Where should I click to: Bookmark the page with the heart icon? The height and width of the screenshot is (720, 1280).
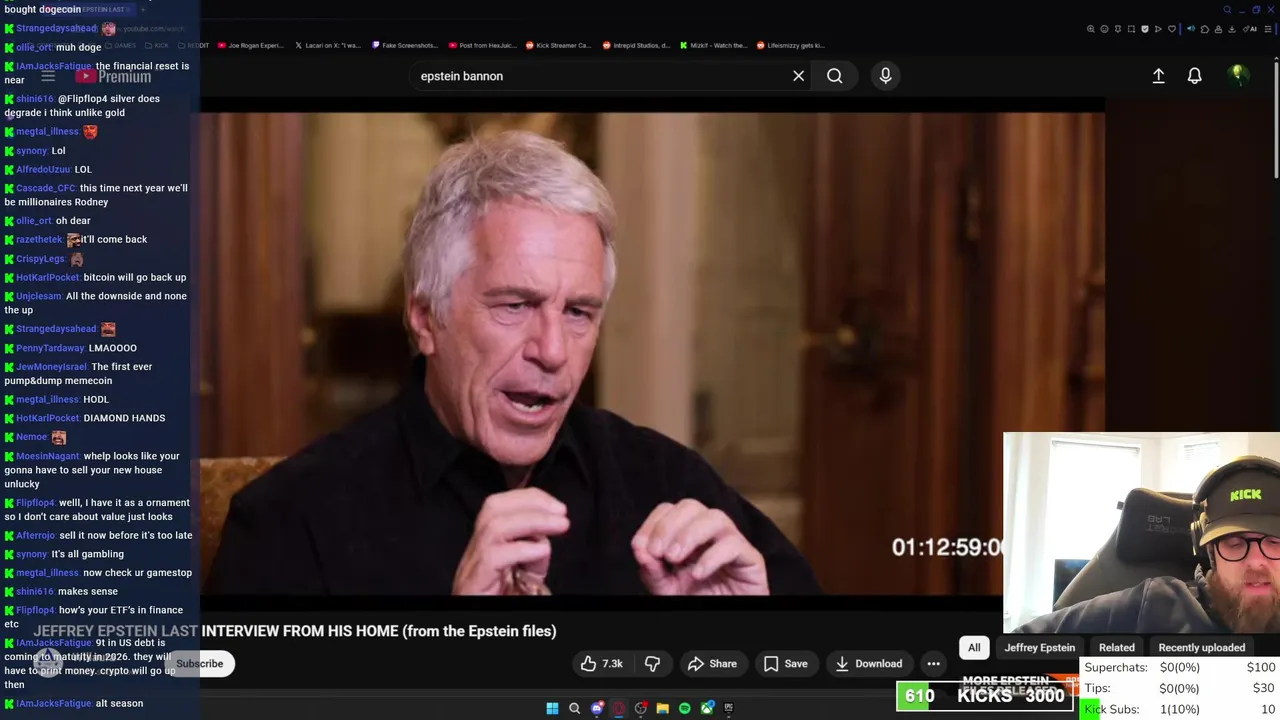pos(1172,29)
